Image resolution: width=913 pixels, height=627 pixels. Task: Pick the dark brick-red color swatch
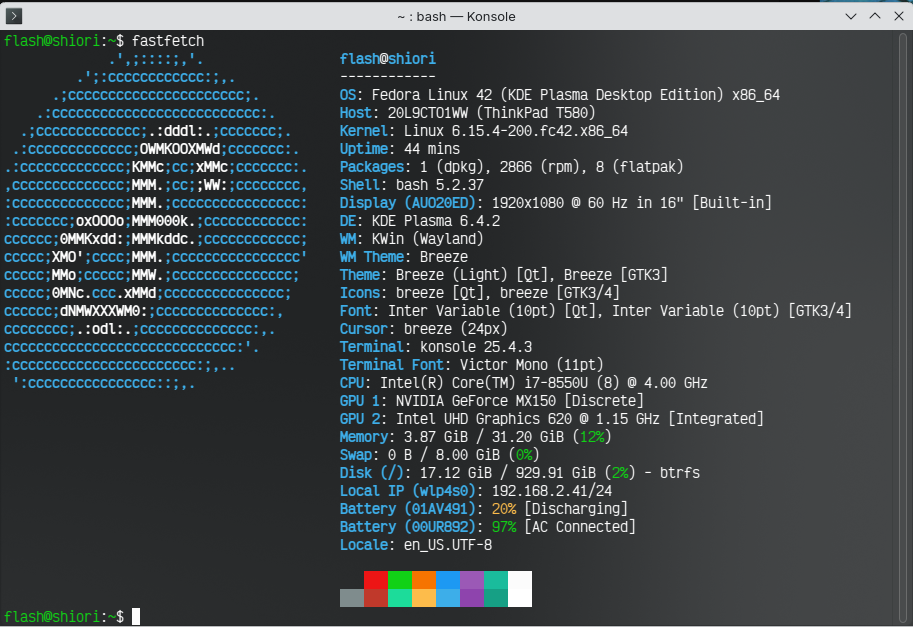(x=376, y=598)
